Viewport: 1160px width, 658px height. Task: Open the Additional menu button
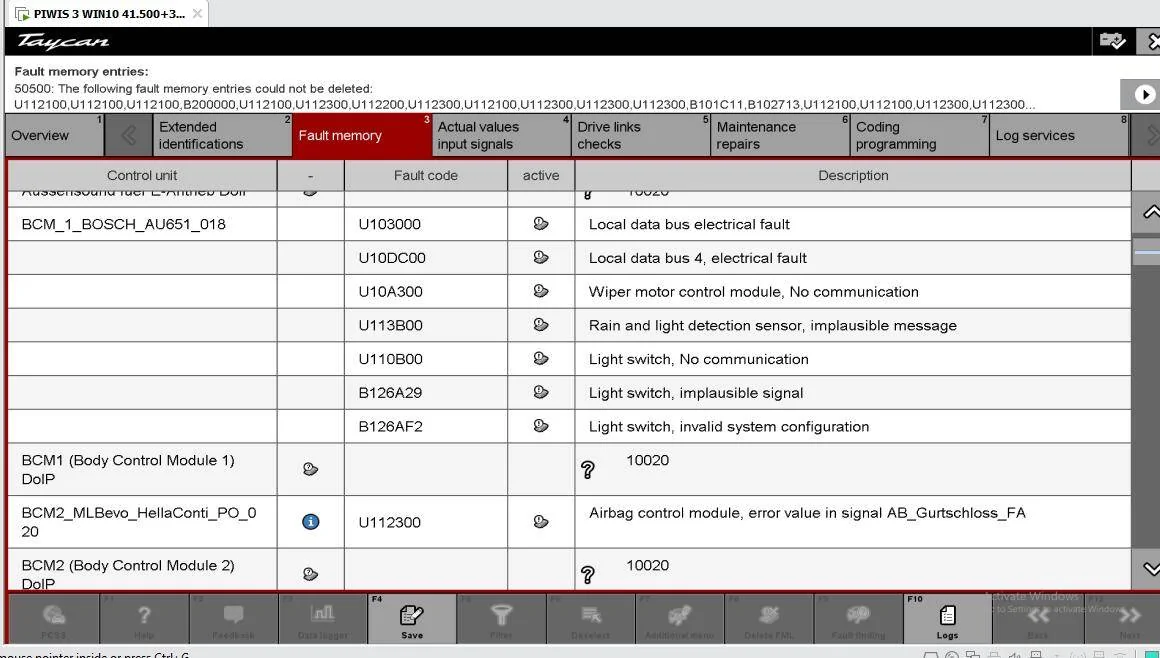(x=679, y=619)
